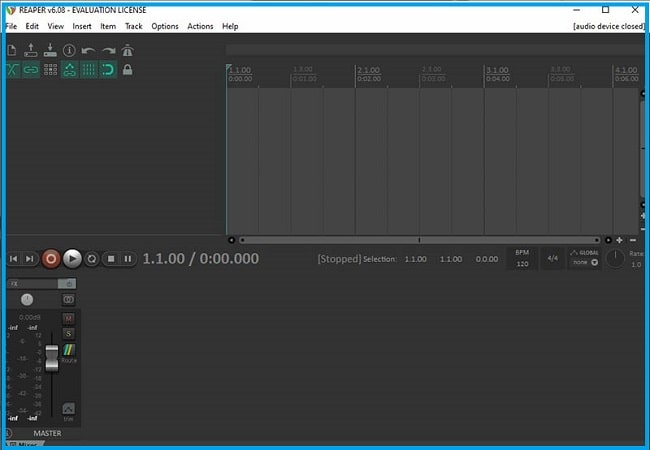The height and width of the screenshot is (450, 650).
Task: Click the metronome icon in toolbar
Action: point(127,50)
